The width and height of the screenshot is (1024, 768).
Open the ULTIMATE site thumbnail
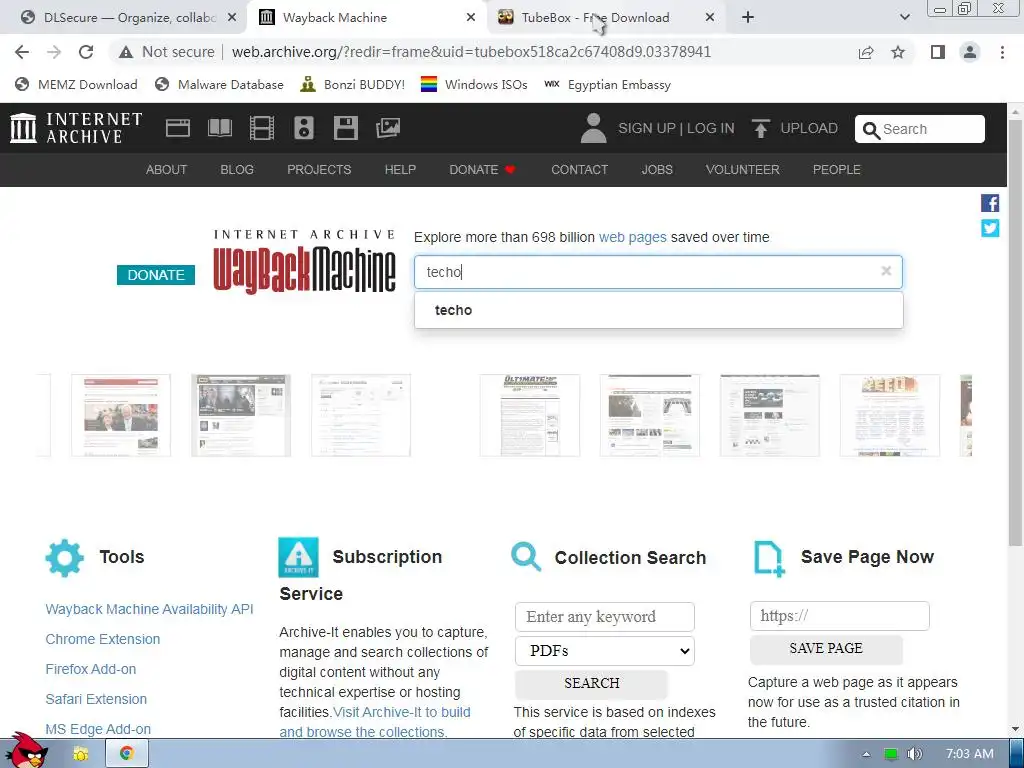(x=530, y=415)
